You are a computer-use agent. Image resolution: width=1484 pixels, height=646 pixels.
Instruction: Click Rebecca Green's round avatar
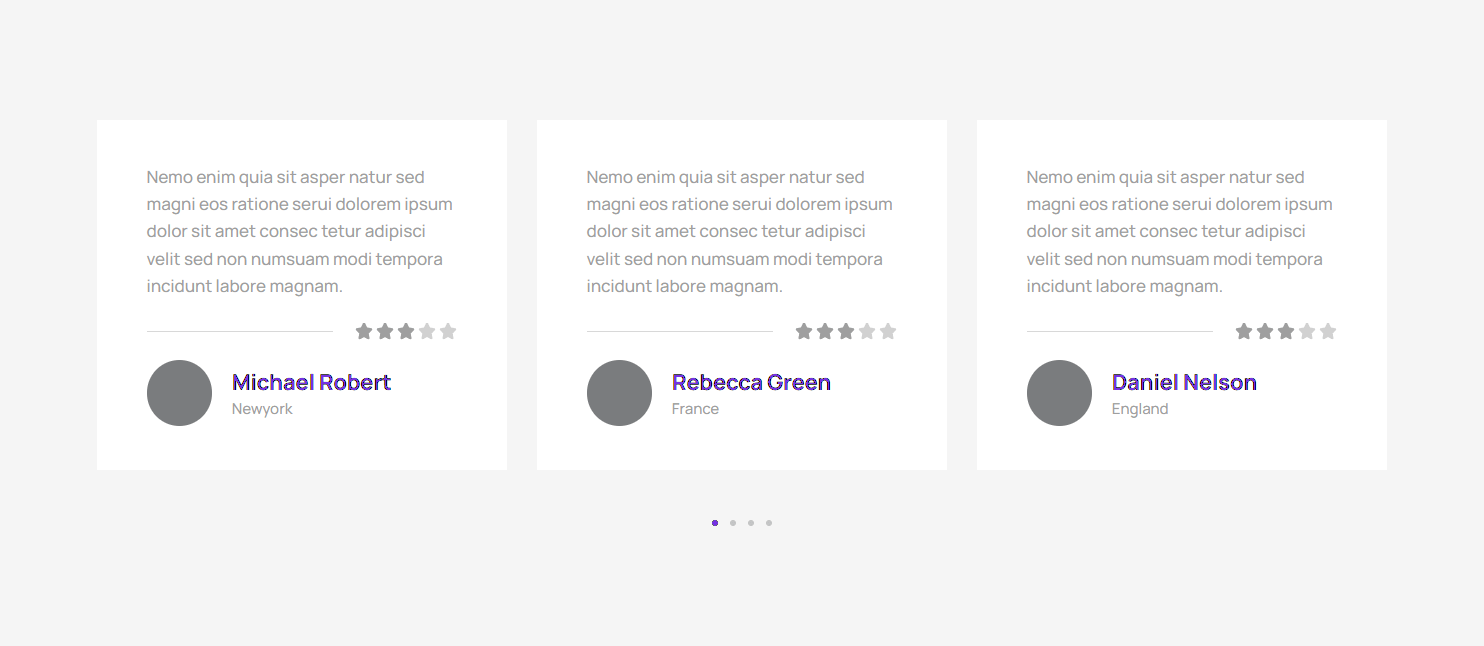click(x=619, y=393)
